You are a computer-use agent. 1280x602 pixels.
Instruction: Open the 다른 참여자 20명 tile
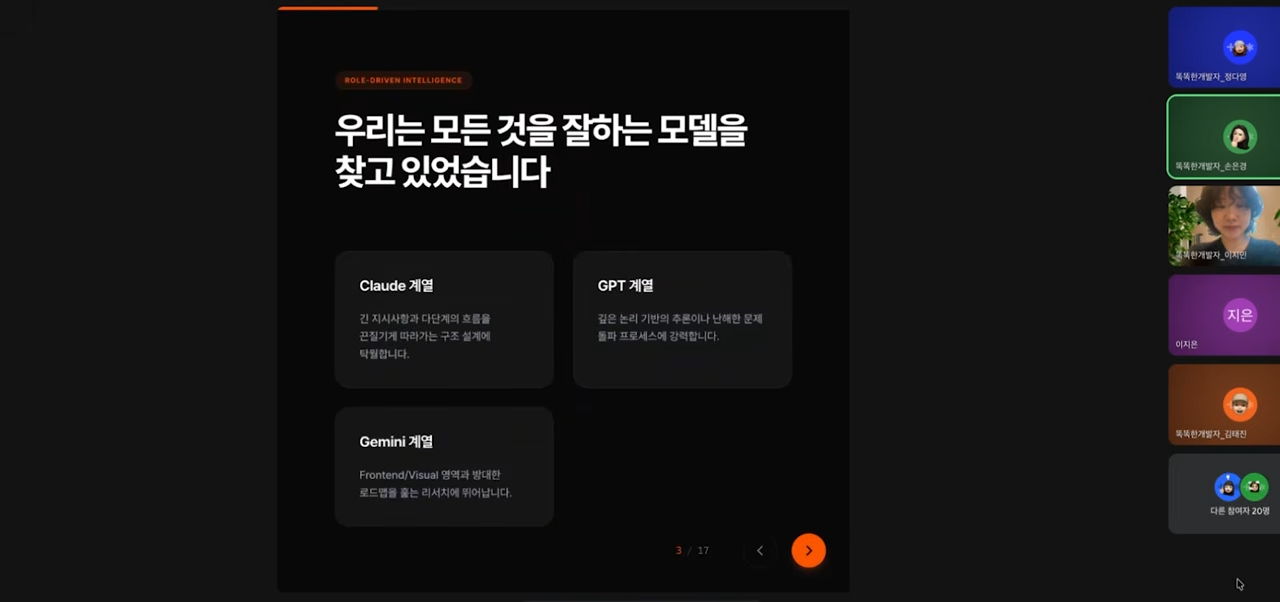coord(1224,493)
